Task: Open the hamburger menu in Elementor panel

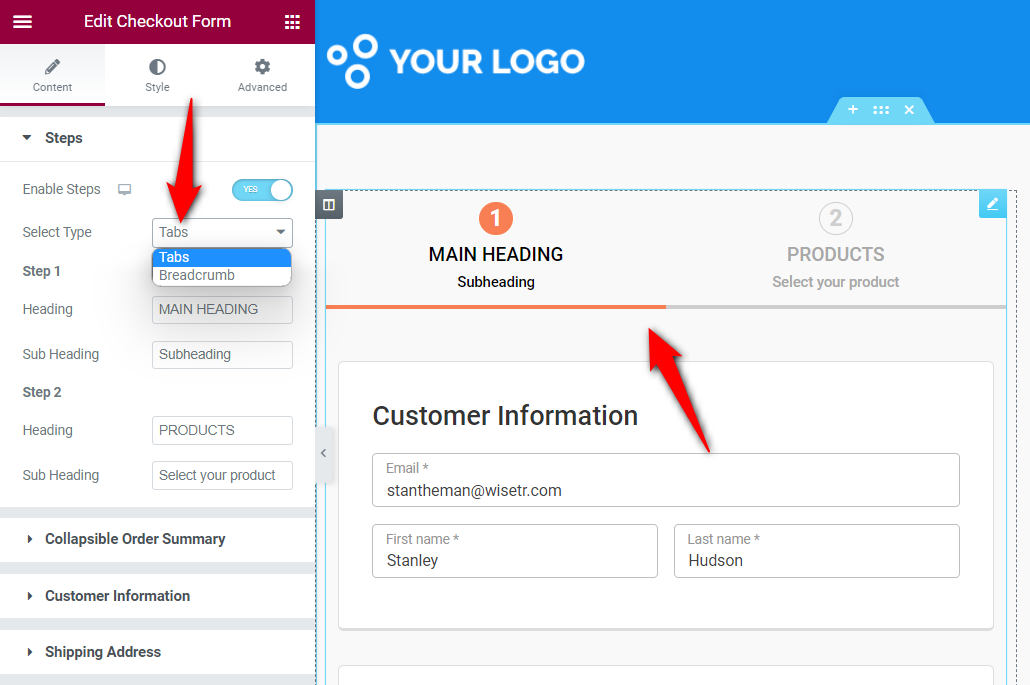Action: pos(22,22)
